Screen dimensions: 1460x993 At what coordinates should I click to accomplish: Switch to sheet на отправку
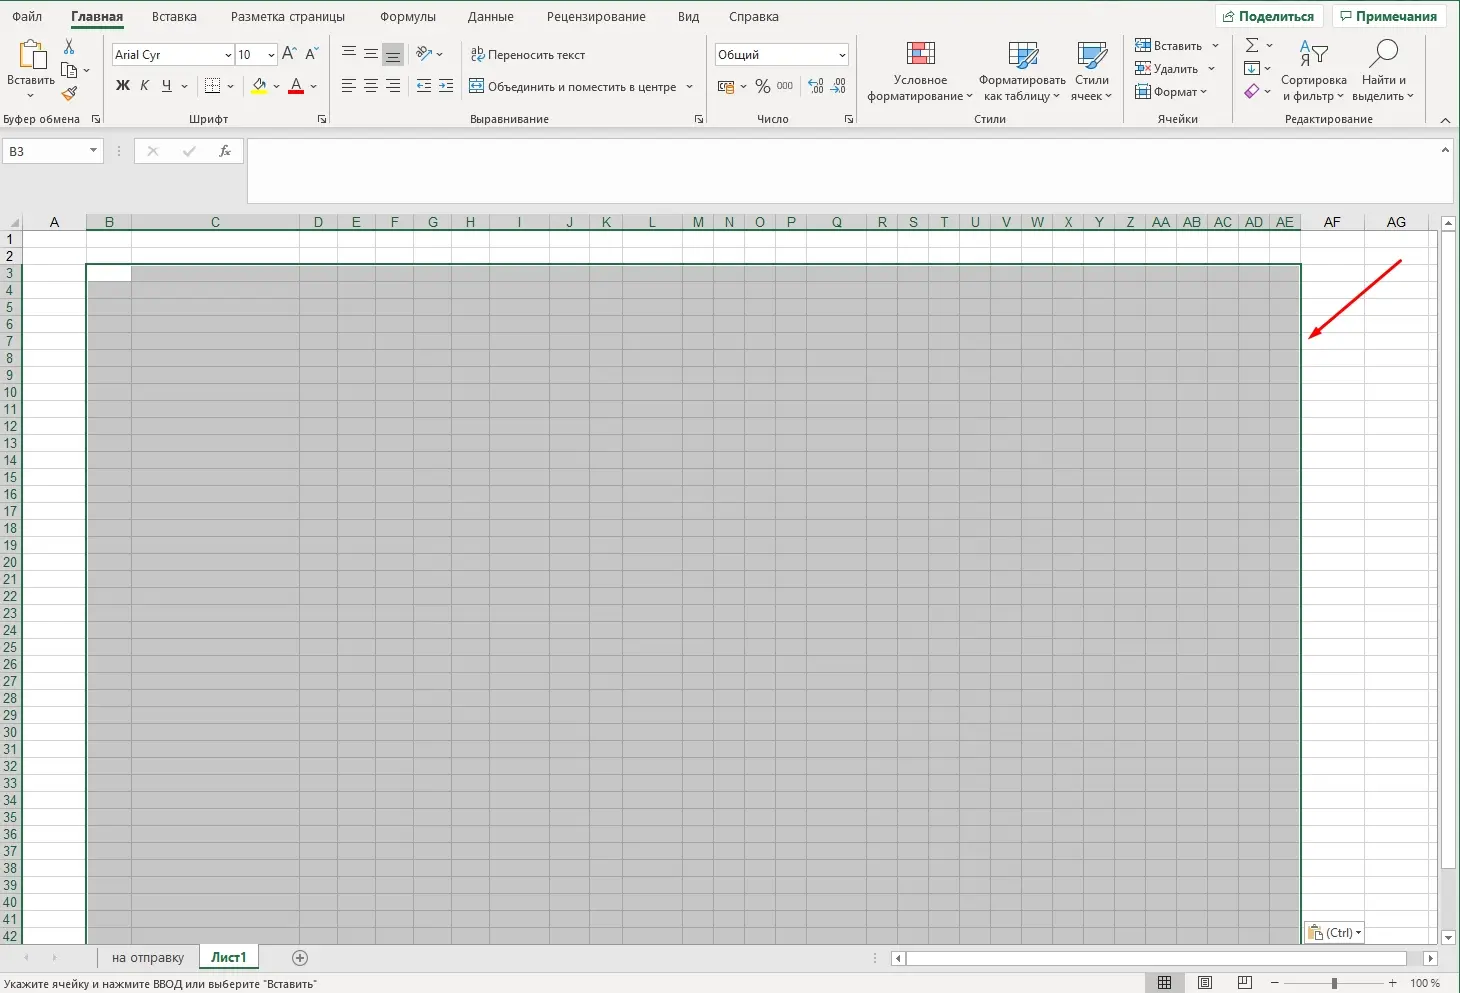pyautogui.click(x=148, y=958)
